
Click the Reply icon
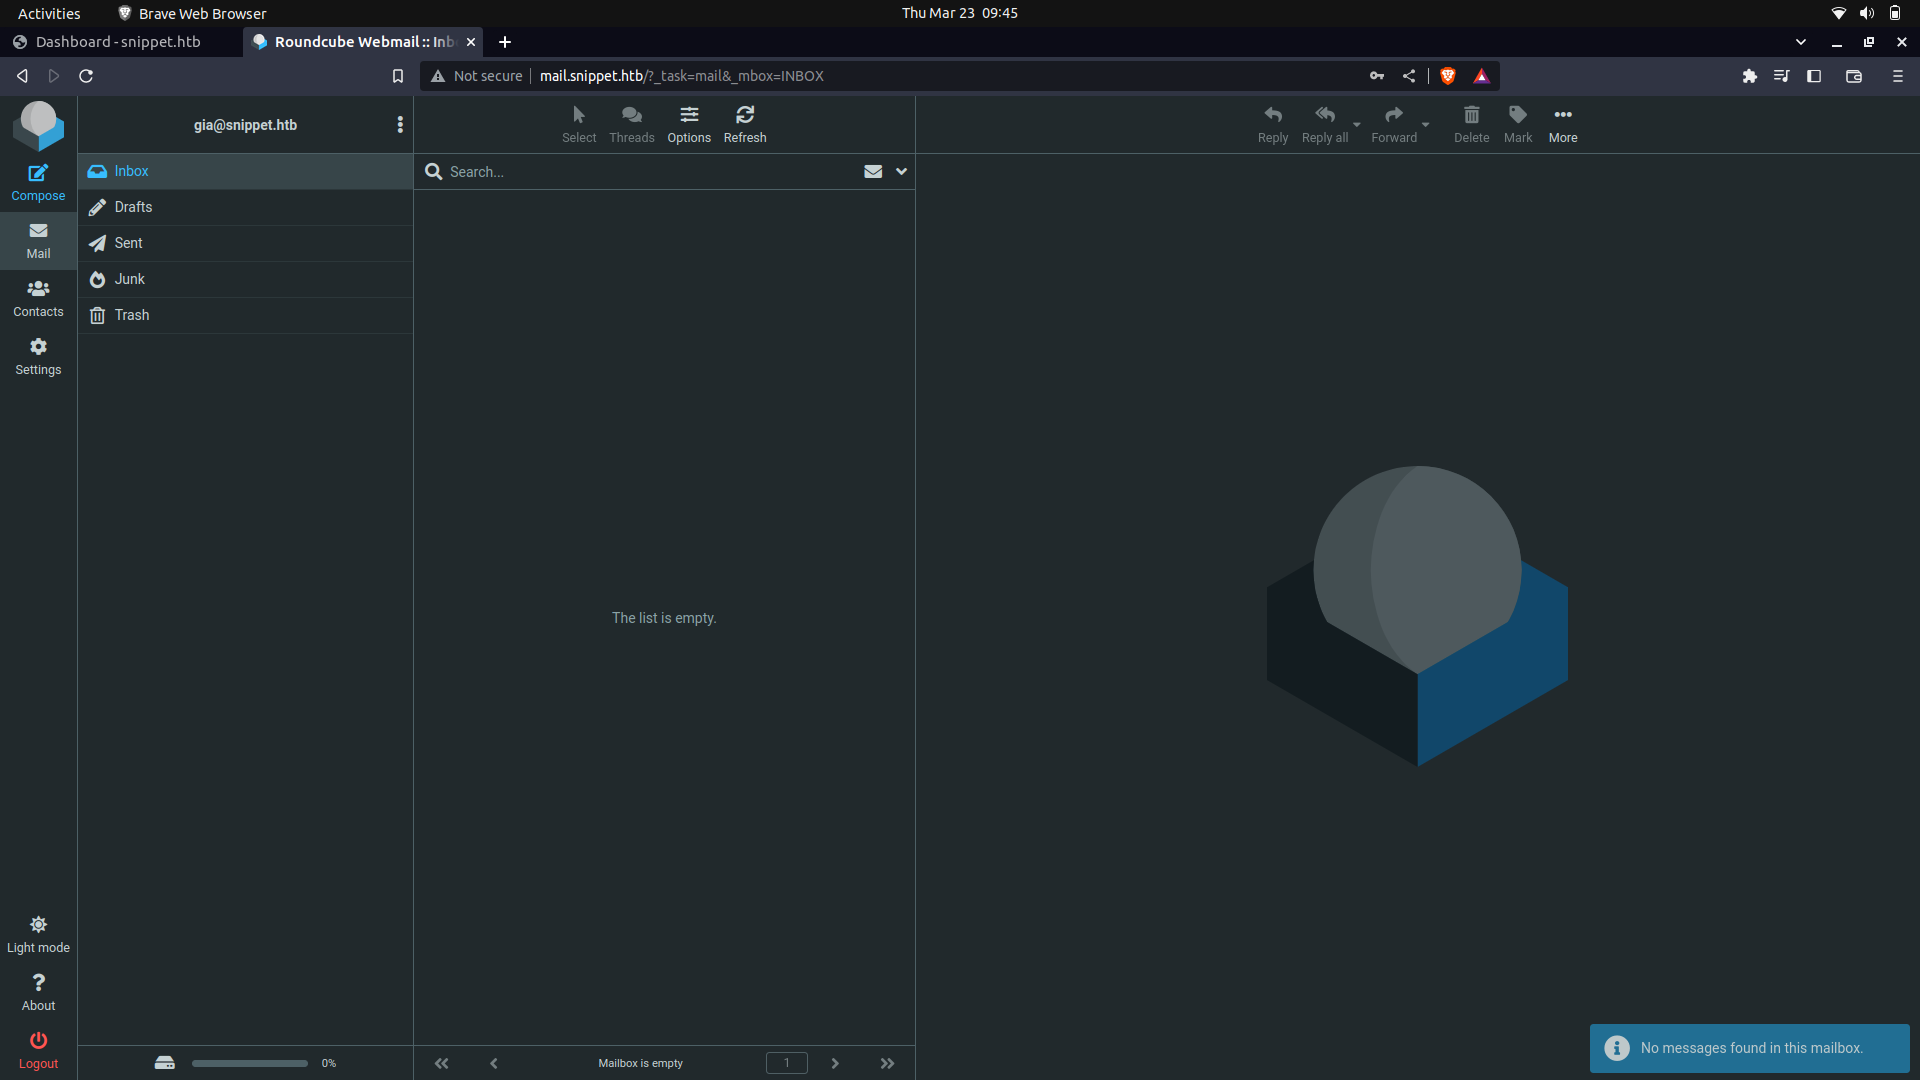tap(1272, 122)
